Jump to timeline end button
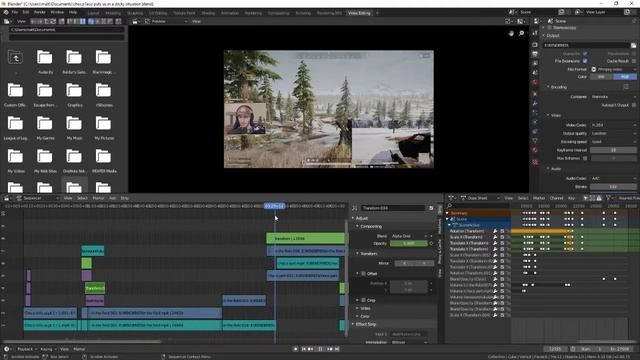This screenshot has height=360, width=640. click(337, 349)
